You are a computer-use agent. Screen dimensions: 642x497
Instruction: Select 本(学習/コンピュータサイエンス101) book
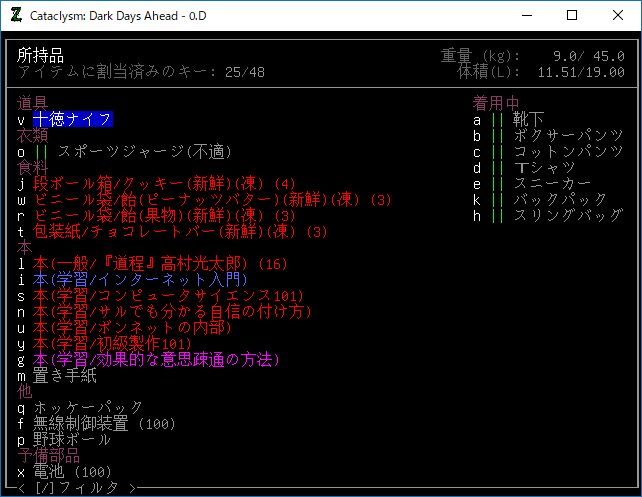pyautogui.click(x=167, y=295)
